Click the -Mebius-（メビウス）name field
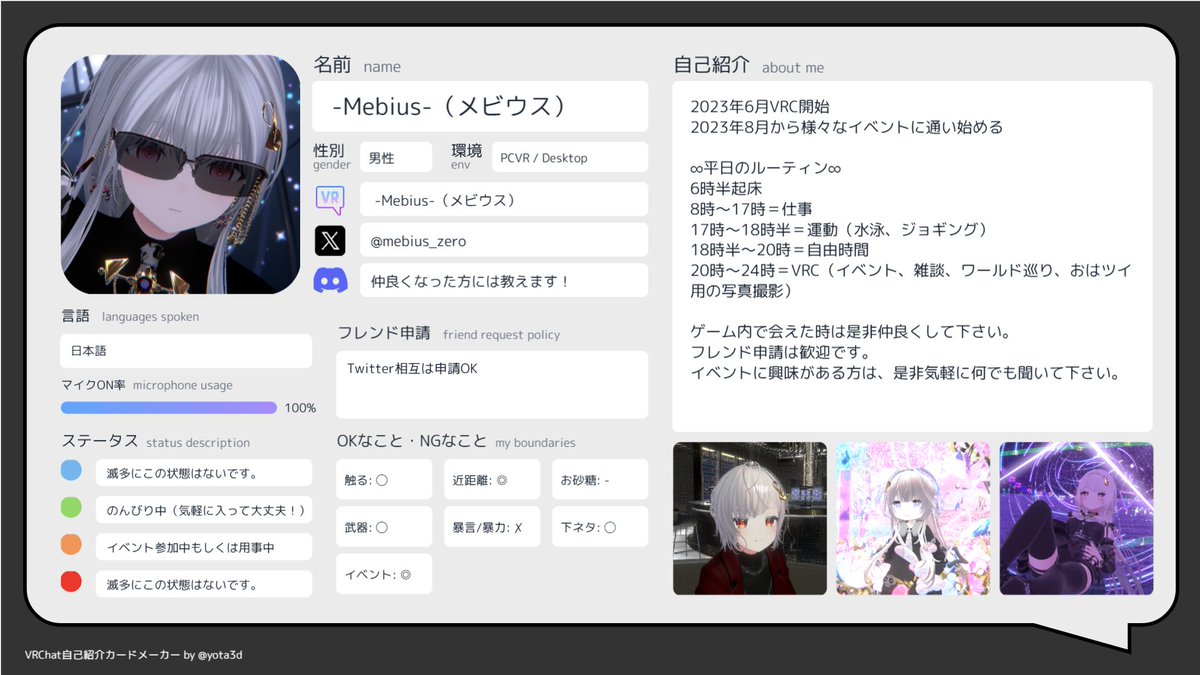The width and height of the screenshot is (1200, 675). pyautogui.click(x=480, y=106)
